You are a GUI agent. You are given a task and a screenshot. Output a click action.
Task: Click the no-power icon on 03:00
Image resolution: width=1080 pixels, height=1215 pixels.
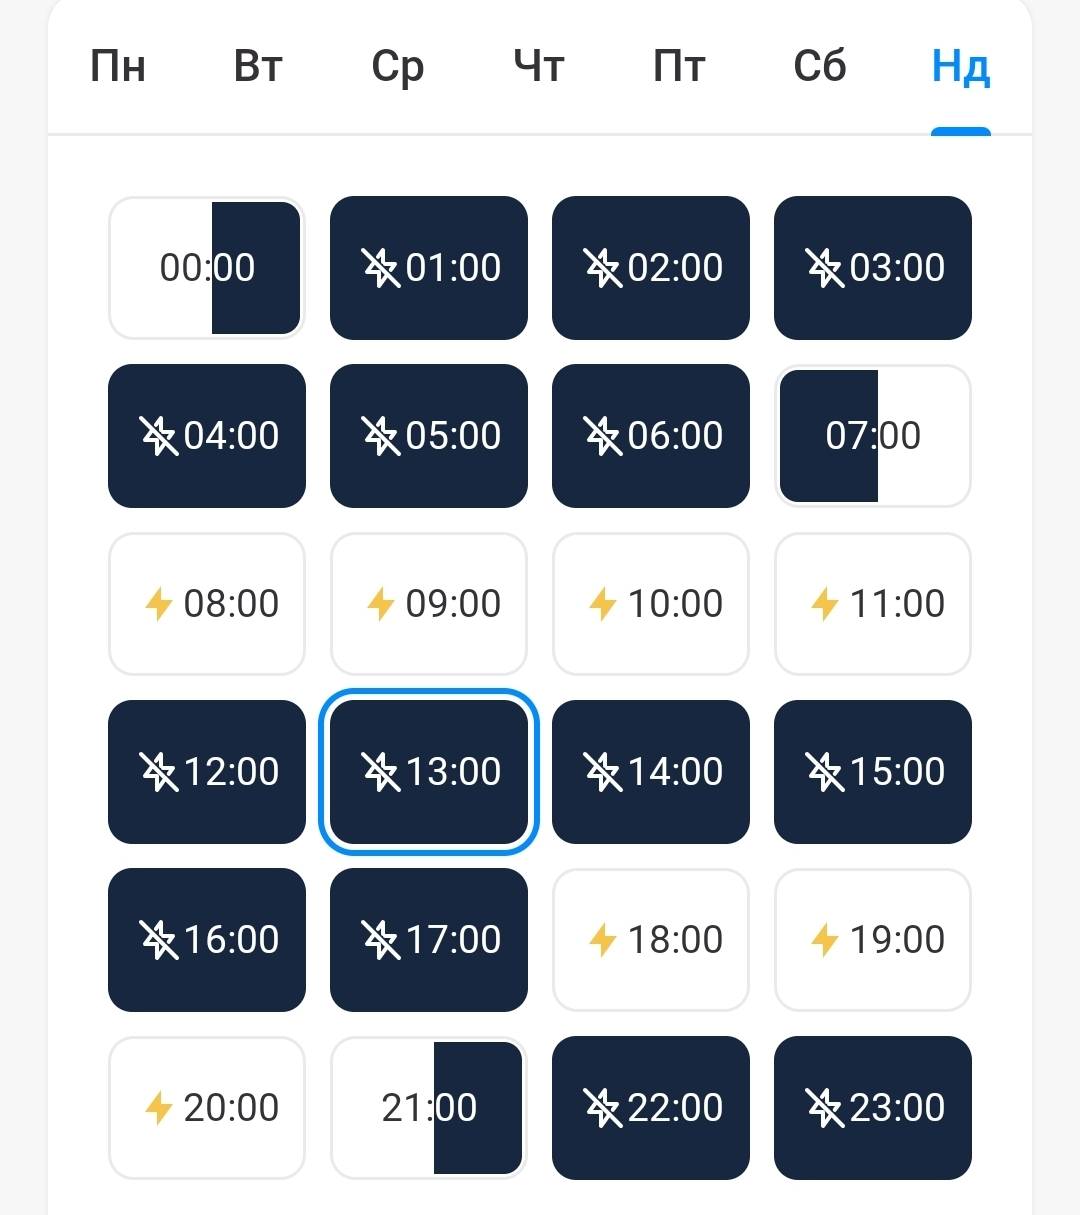coord(824,268)
